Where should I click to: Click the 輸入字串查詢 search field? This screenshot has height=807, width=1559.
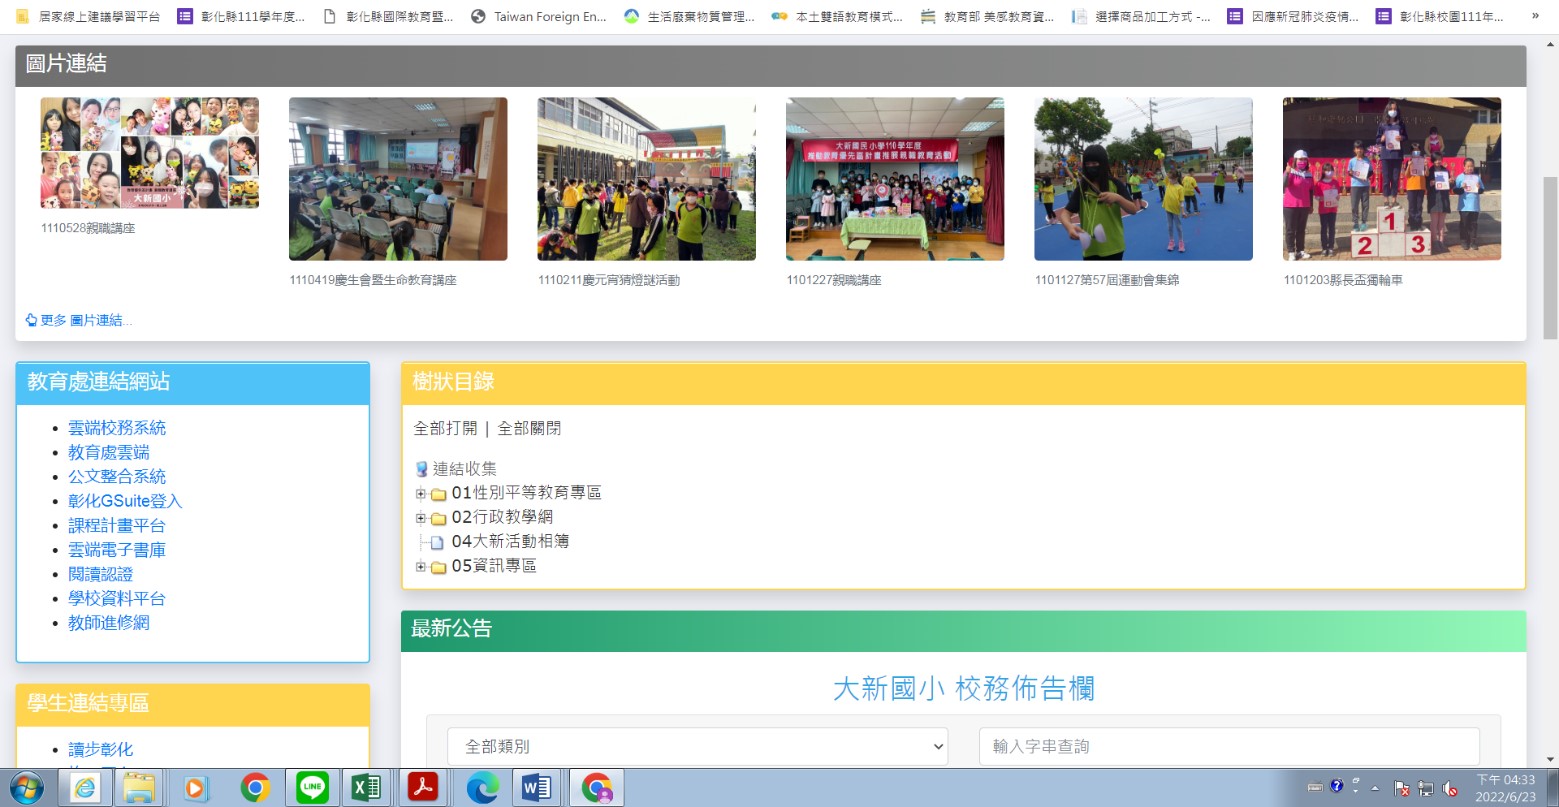tap(1229, 746)
